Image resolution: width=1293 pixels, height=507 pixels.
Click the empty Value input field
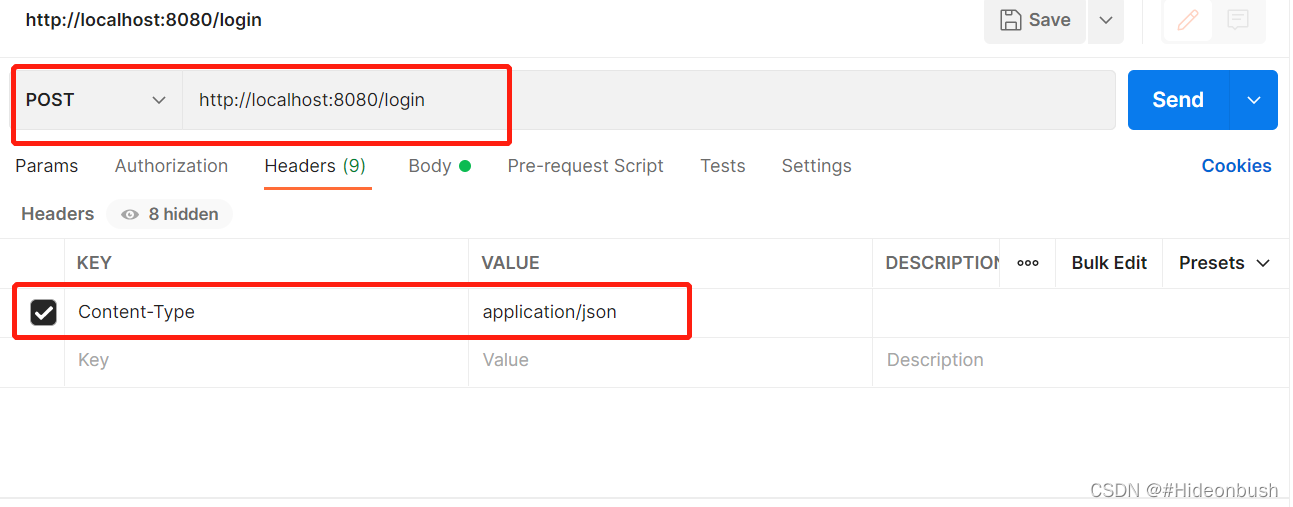670,361
